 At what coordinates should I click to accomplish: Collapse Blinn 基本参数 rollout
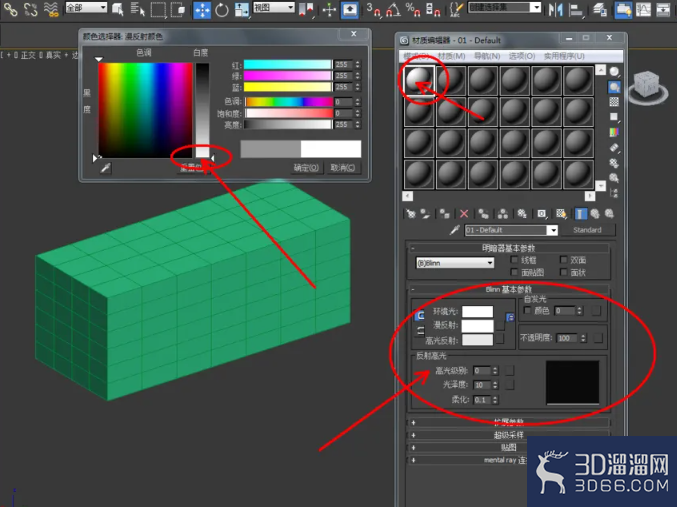508,289
